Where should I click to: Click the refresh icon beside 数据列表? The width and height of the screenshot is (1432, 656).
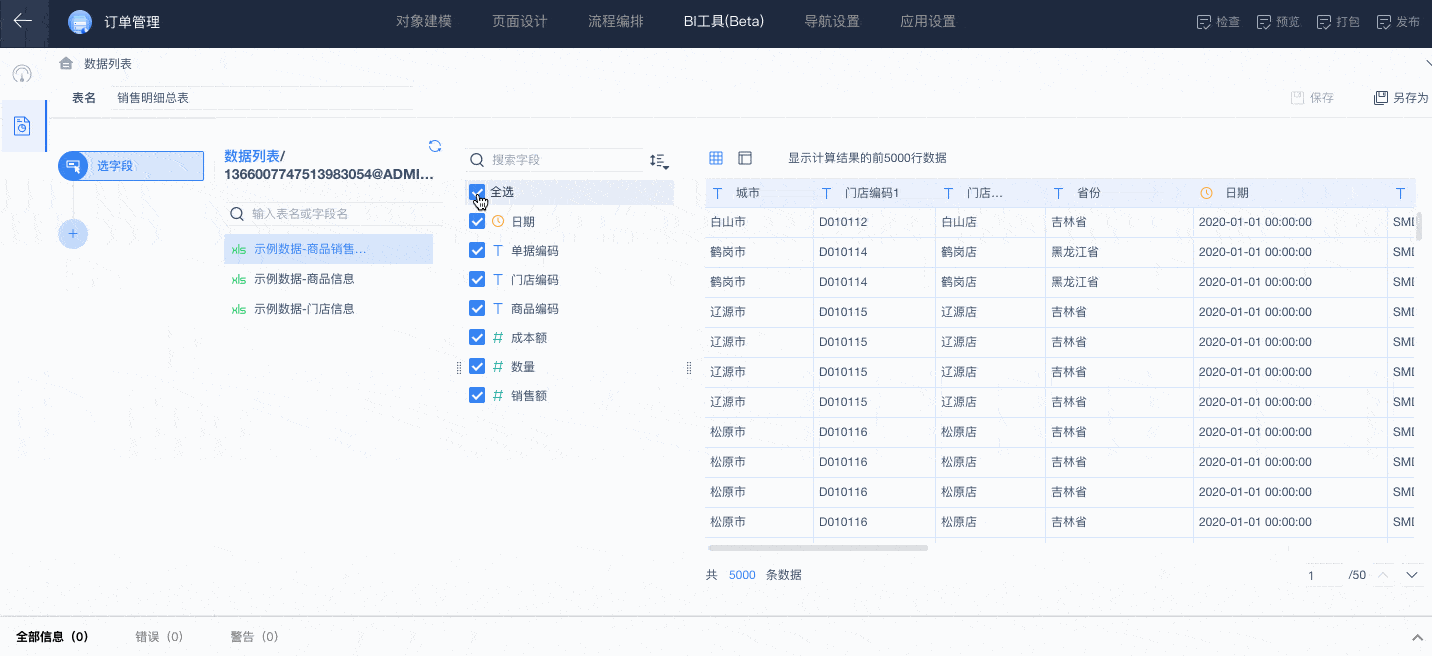[435, 146]
